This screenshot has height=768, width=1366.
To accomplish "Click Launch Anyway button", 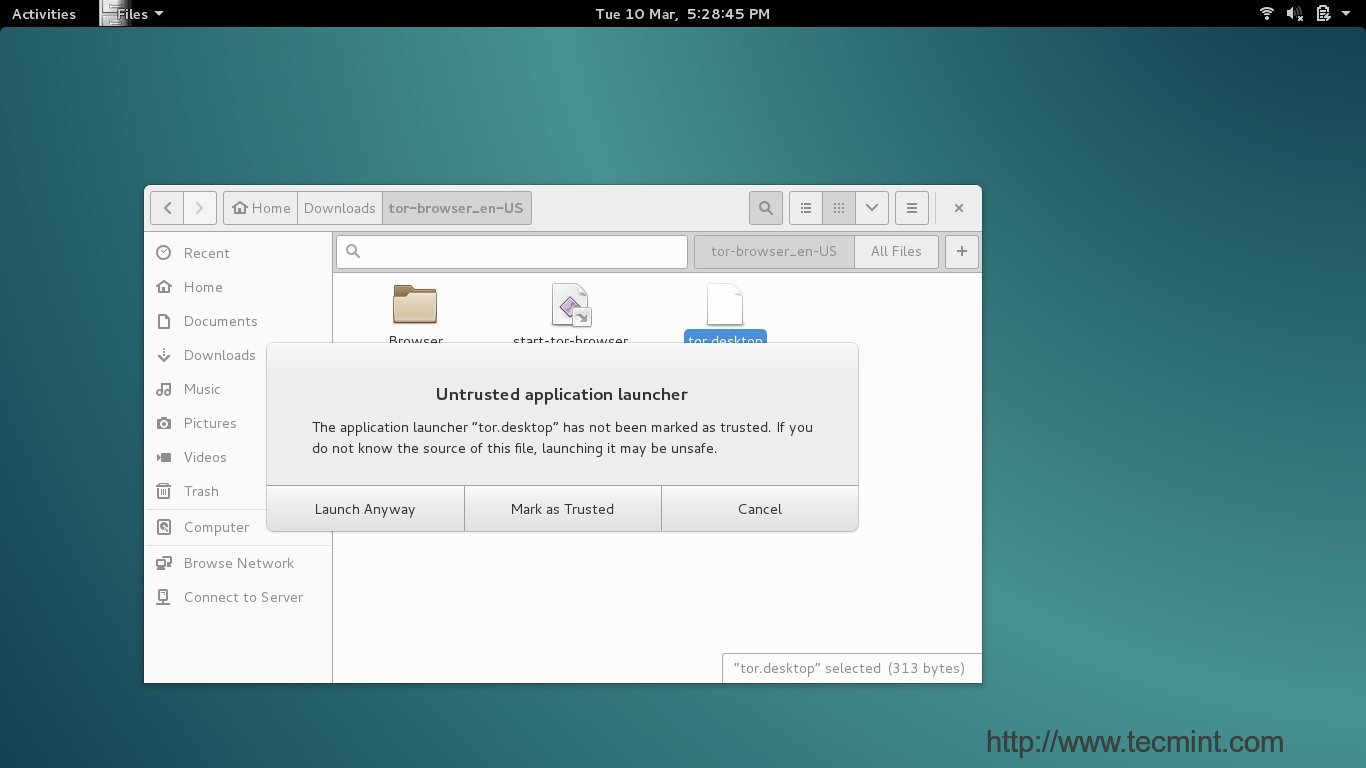I will coord(365,509).
